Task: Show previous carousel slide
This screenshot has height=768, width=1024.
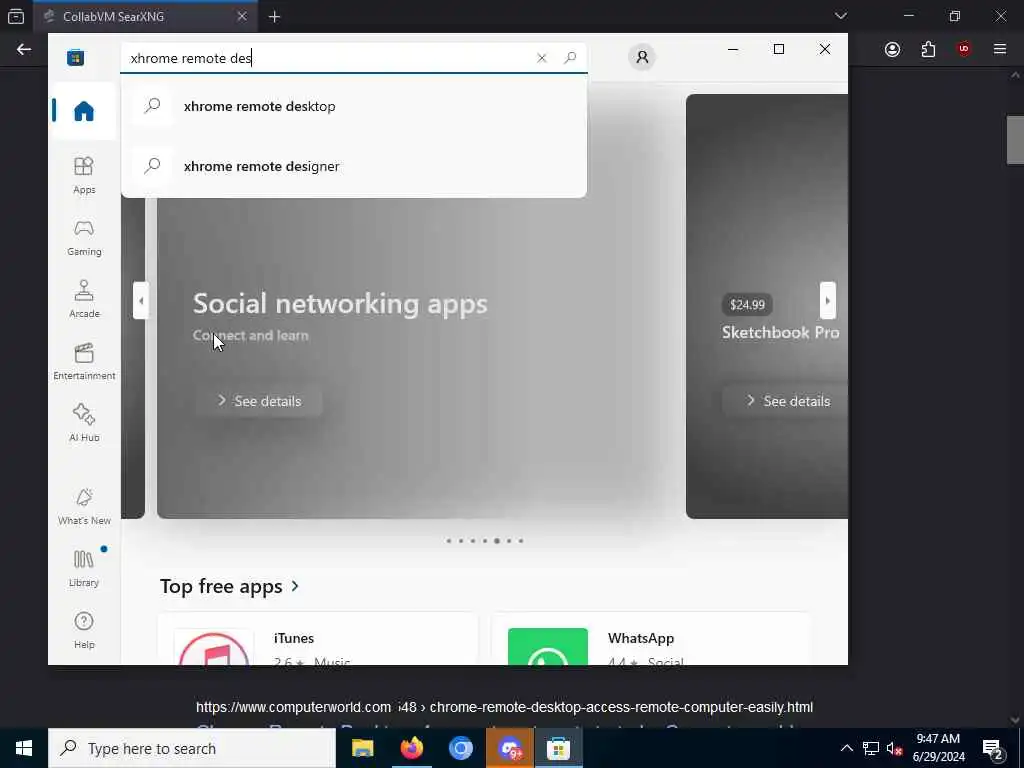Action: (140, 300)
